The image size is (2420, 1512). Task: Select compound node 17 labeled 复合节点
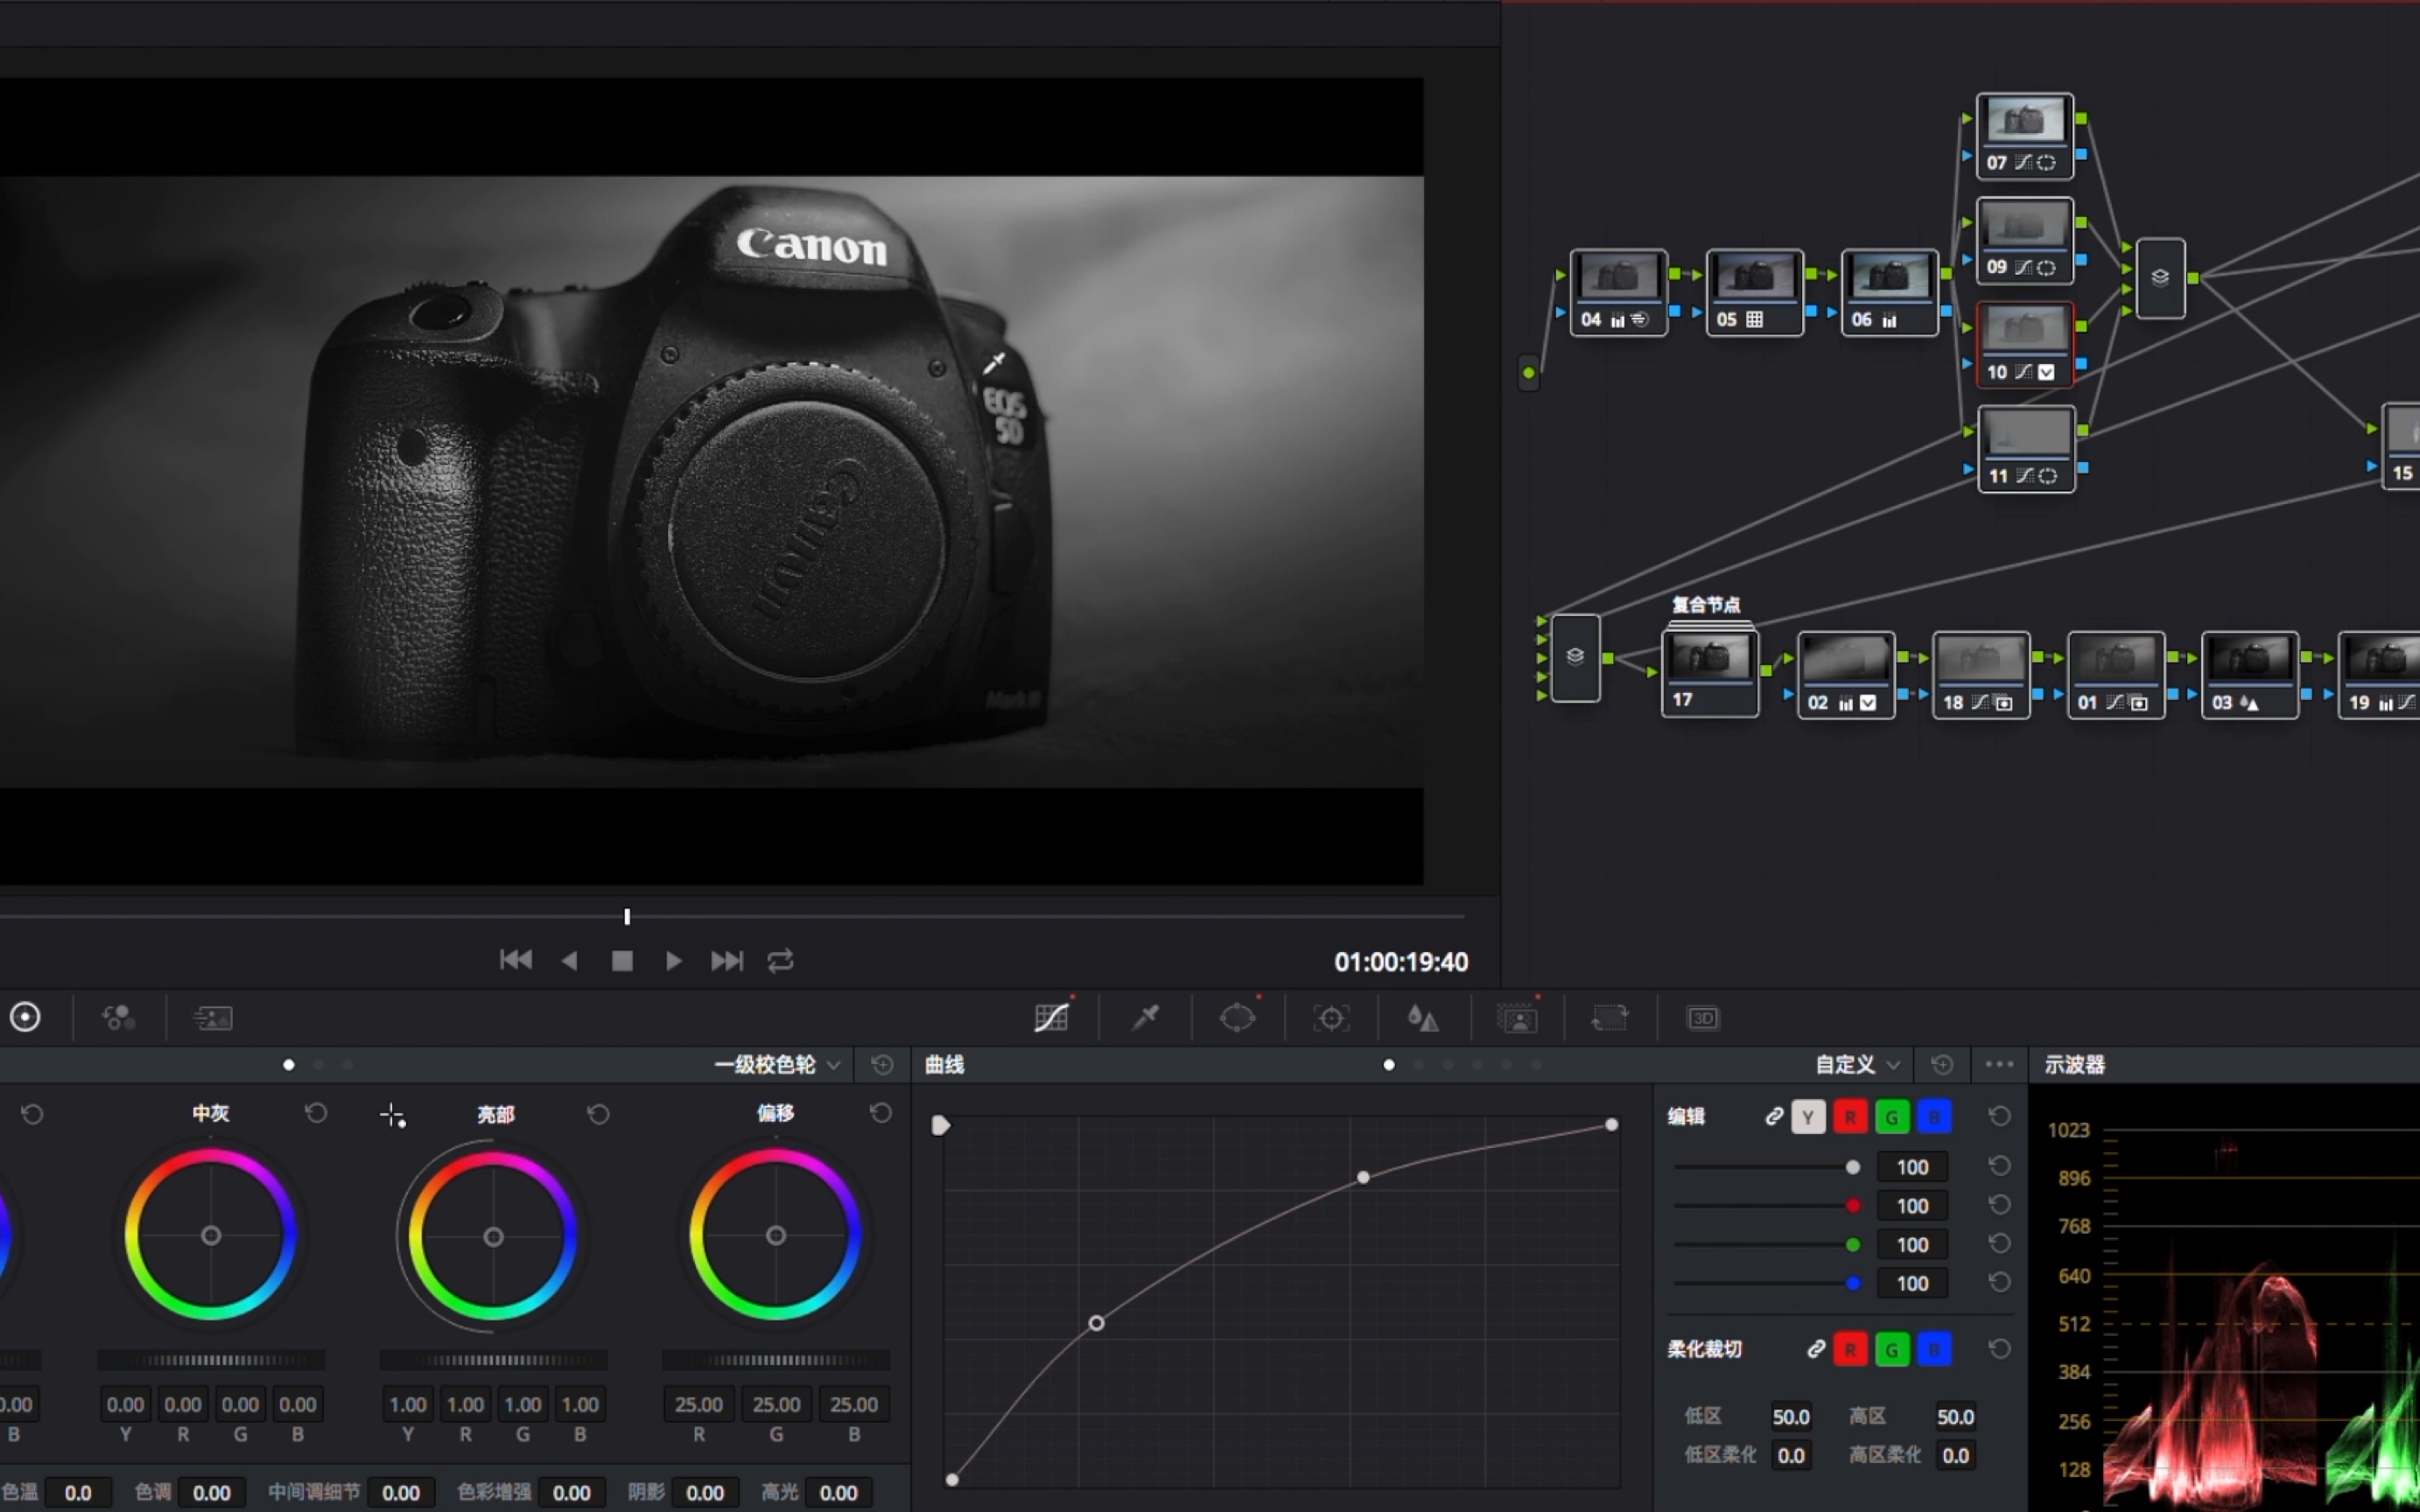pyautogui.click(x=1710, y=673)
